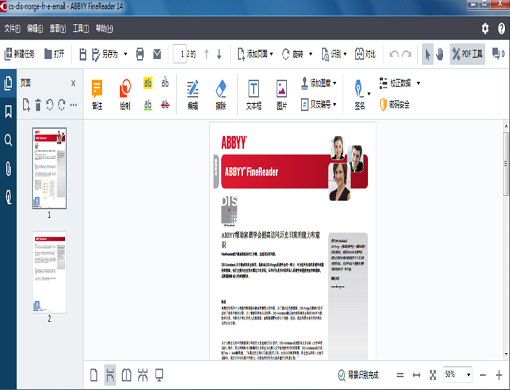This screenshot has width=510, height=390.
Task: Open the Bookmarks sidebar icon
Action: coord(8,112)
